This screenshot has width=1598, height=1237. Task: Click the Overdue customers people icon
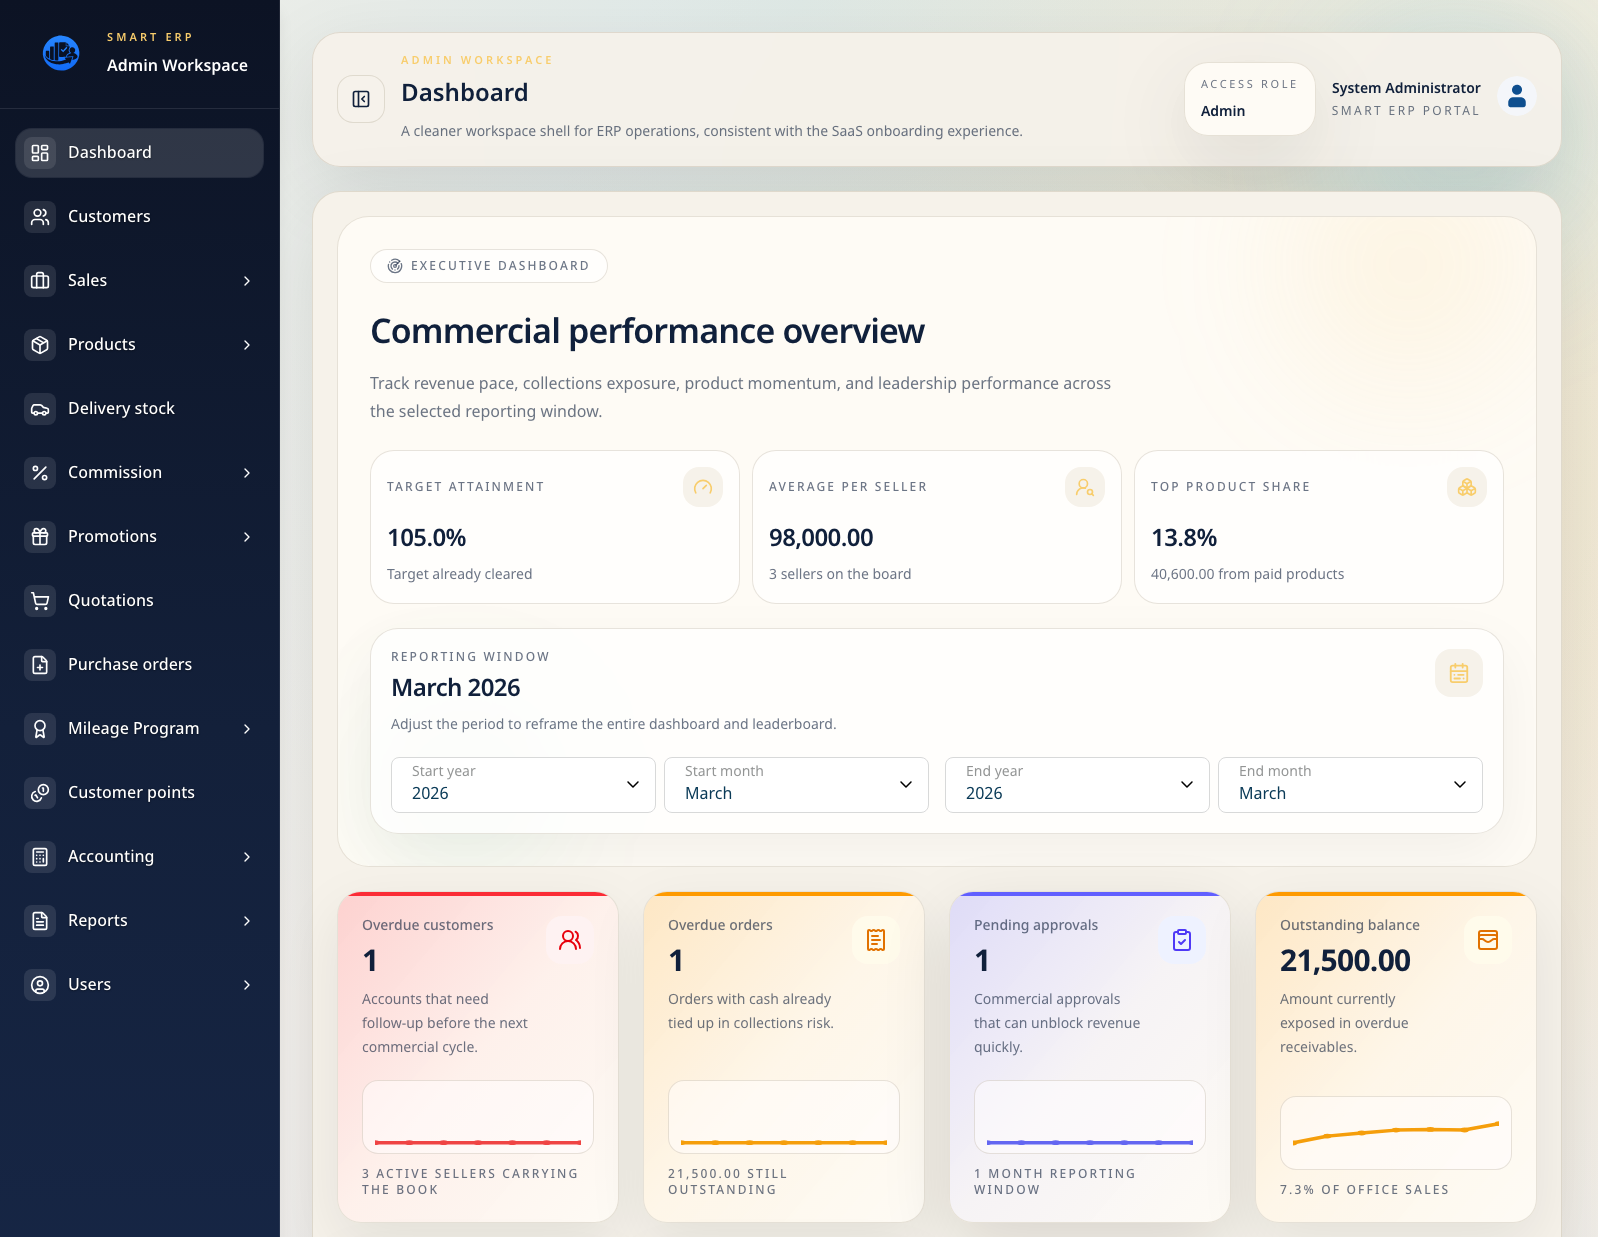(x=570, y=940)
